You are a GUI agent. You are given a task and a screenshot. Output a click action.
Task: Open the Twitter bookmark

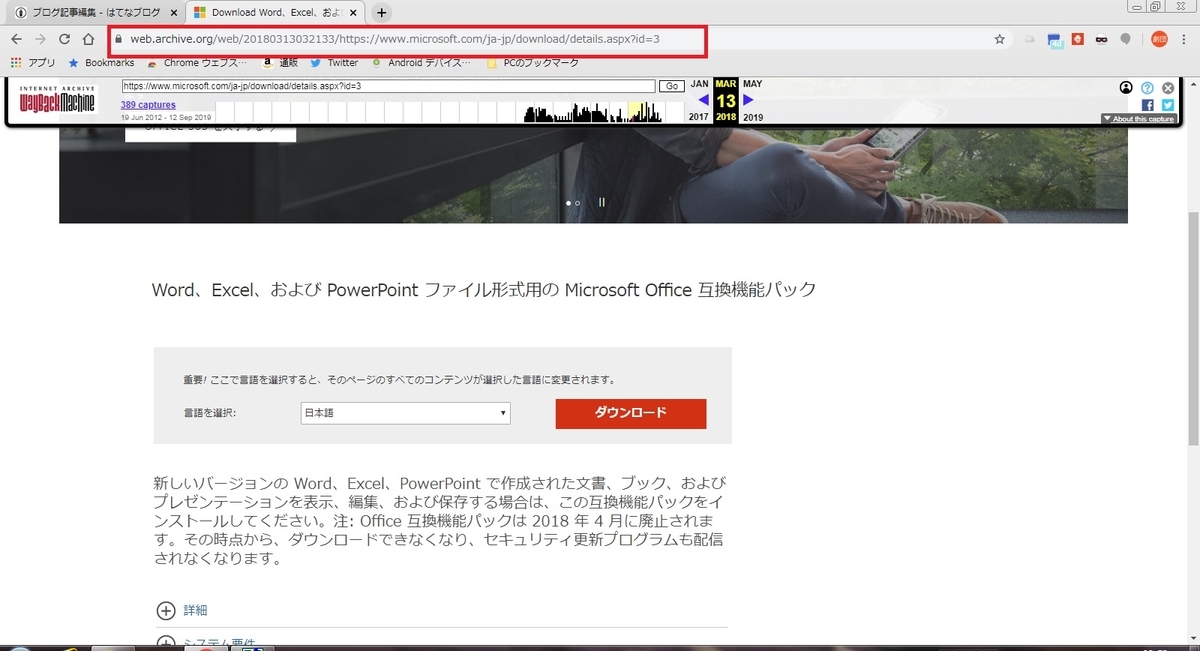pos(334,62)
